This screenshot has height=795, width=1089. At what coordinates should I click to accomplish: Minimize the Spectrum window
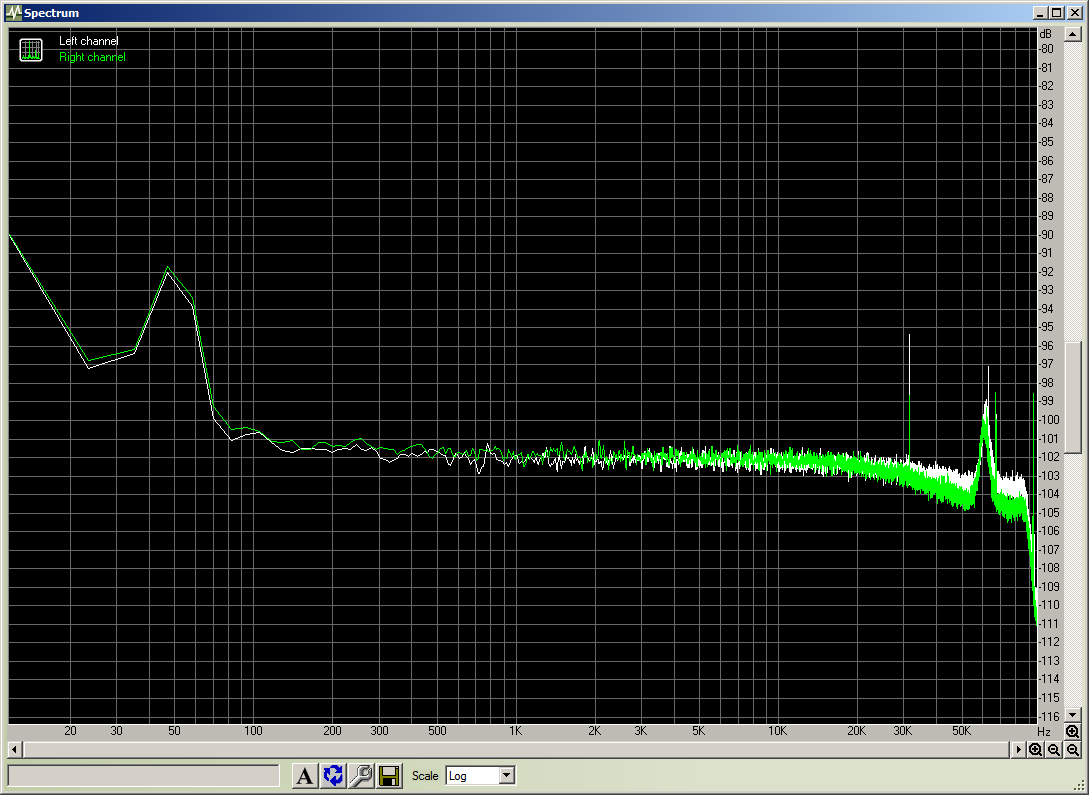(1040, 12)
